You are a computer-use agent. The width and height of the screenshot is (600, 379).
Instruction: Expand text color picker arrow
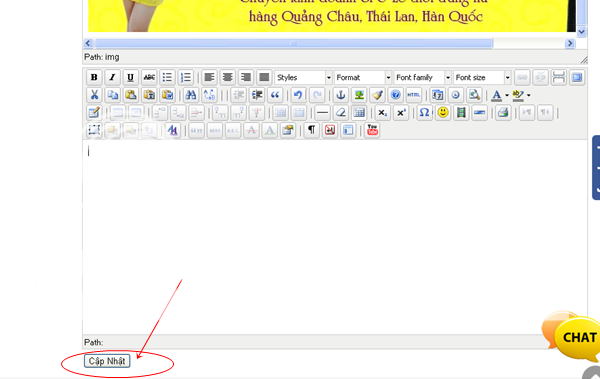pyautogui.click(x=507, y=95)
